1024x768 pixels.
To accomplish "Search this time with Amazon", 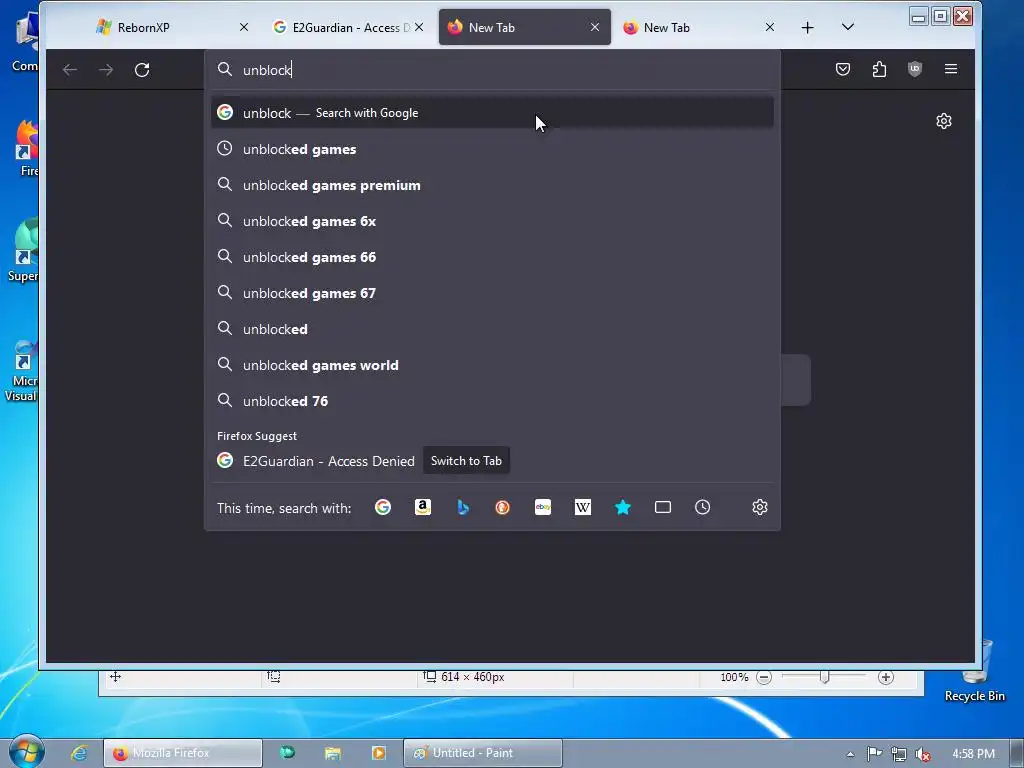I will point(423,507).
